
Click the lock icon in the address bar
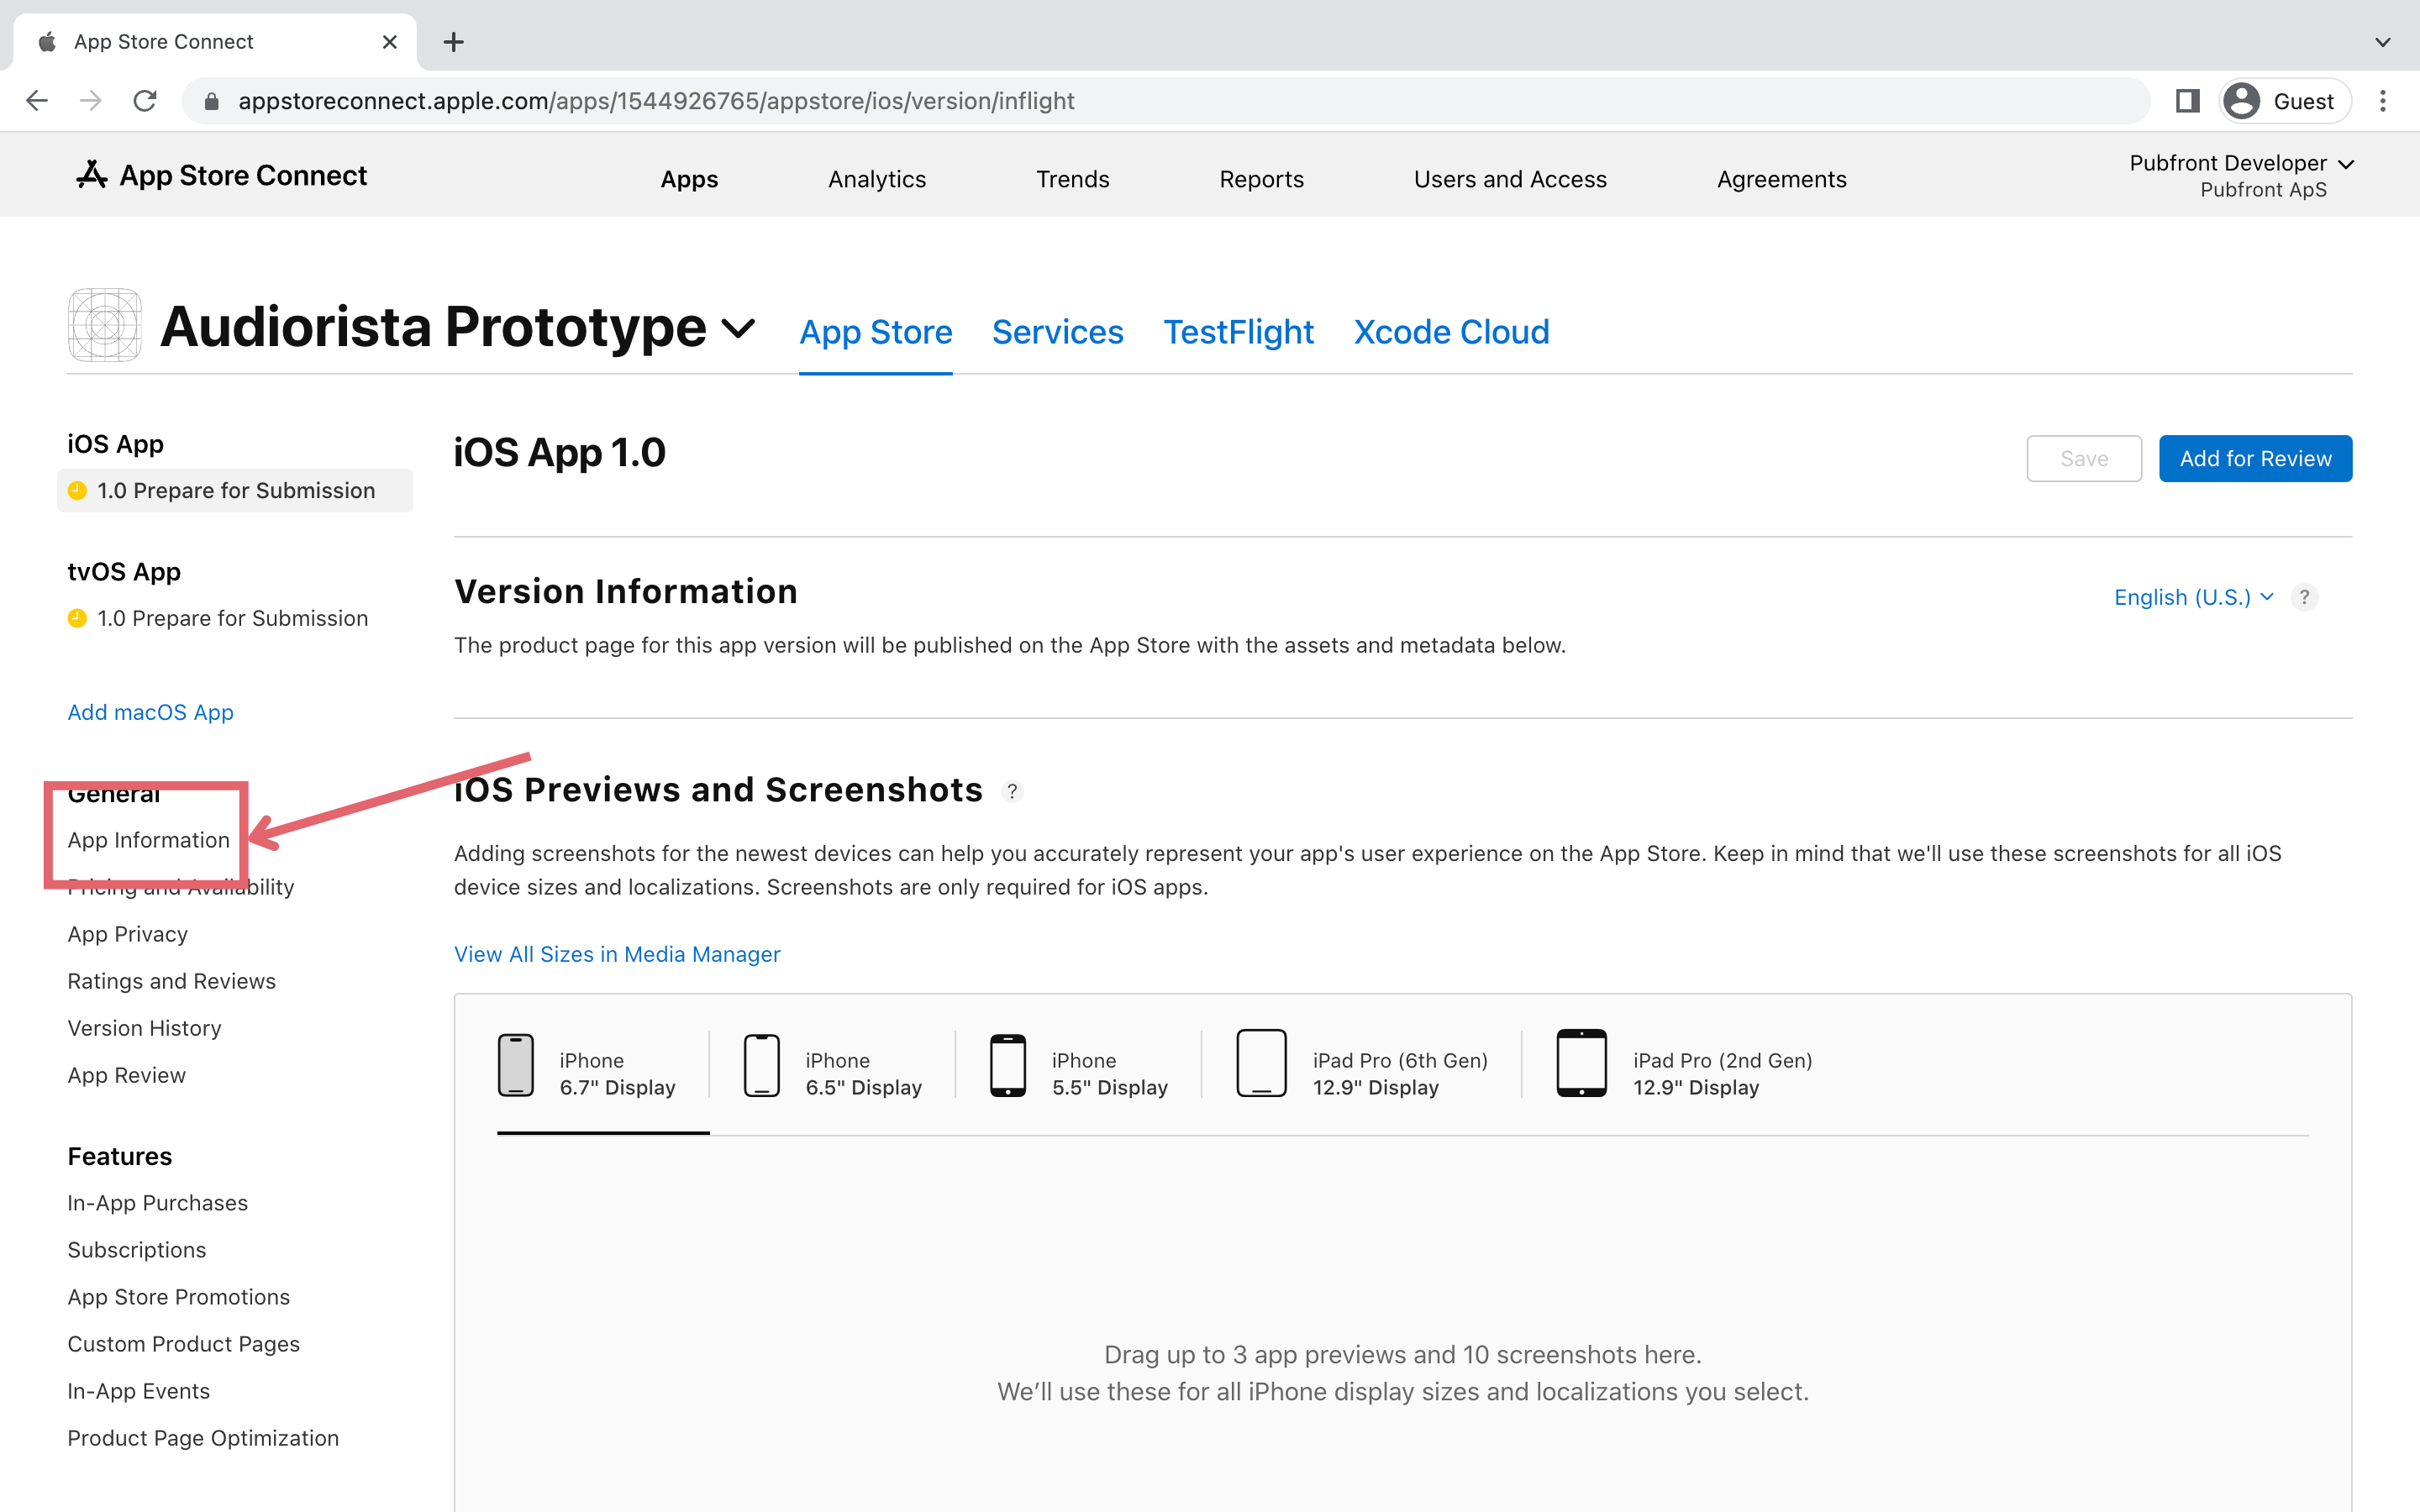(211, 101)
